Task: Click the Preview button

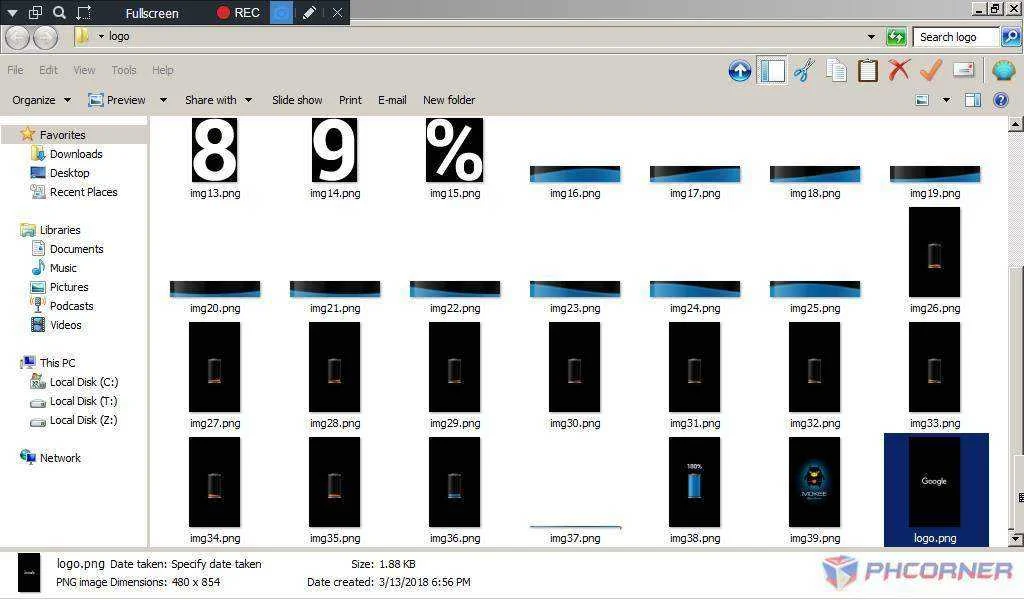Action: tap(117, 100)
